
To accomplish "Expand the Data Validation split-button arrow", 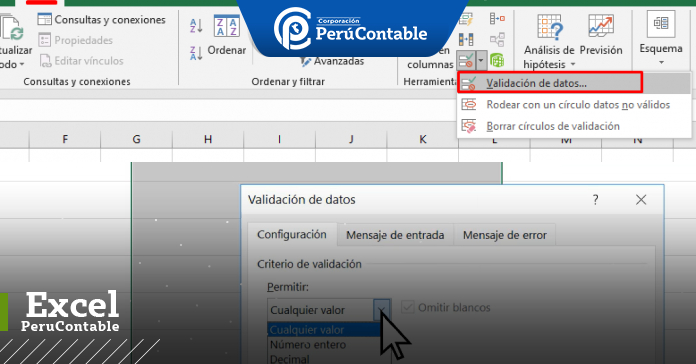I will click(481, 60).
